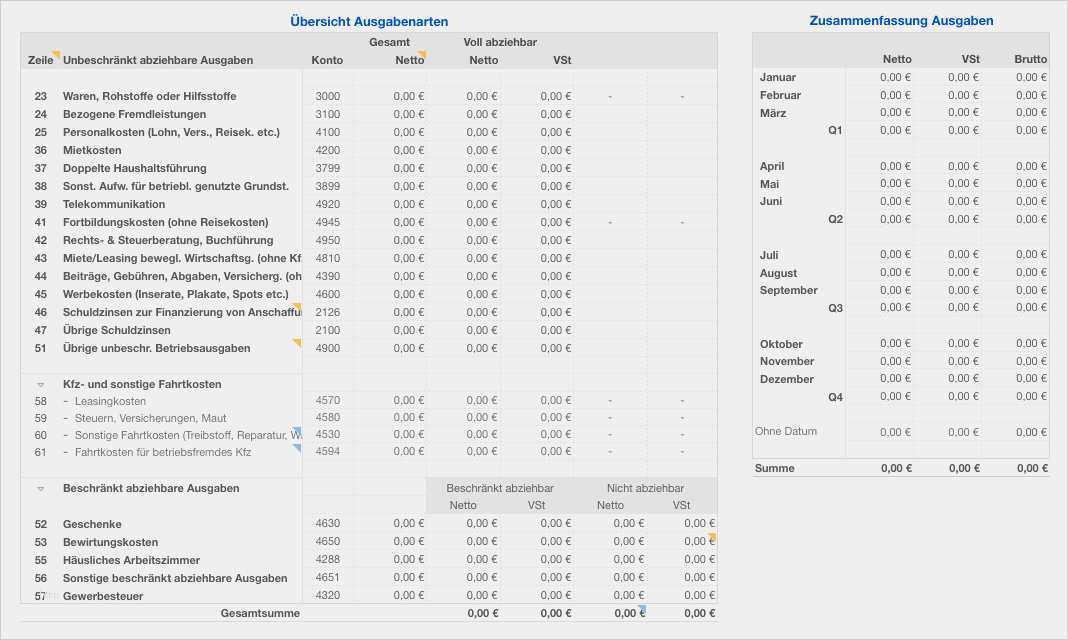Image resolution: width=1068 pixels, height=640 pixels.
Task: Click blue comment marker on Sonstige Fahrtkosten row
Action: point(297,431)
